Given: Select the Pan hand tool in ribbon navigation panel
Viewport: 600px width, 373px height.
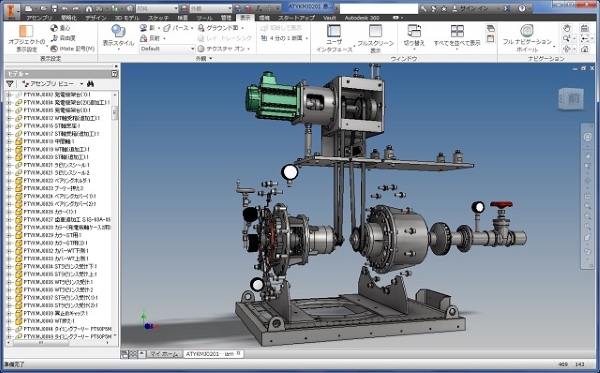Looking at the screenshot, I should [567, 28].
